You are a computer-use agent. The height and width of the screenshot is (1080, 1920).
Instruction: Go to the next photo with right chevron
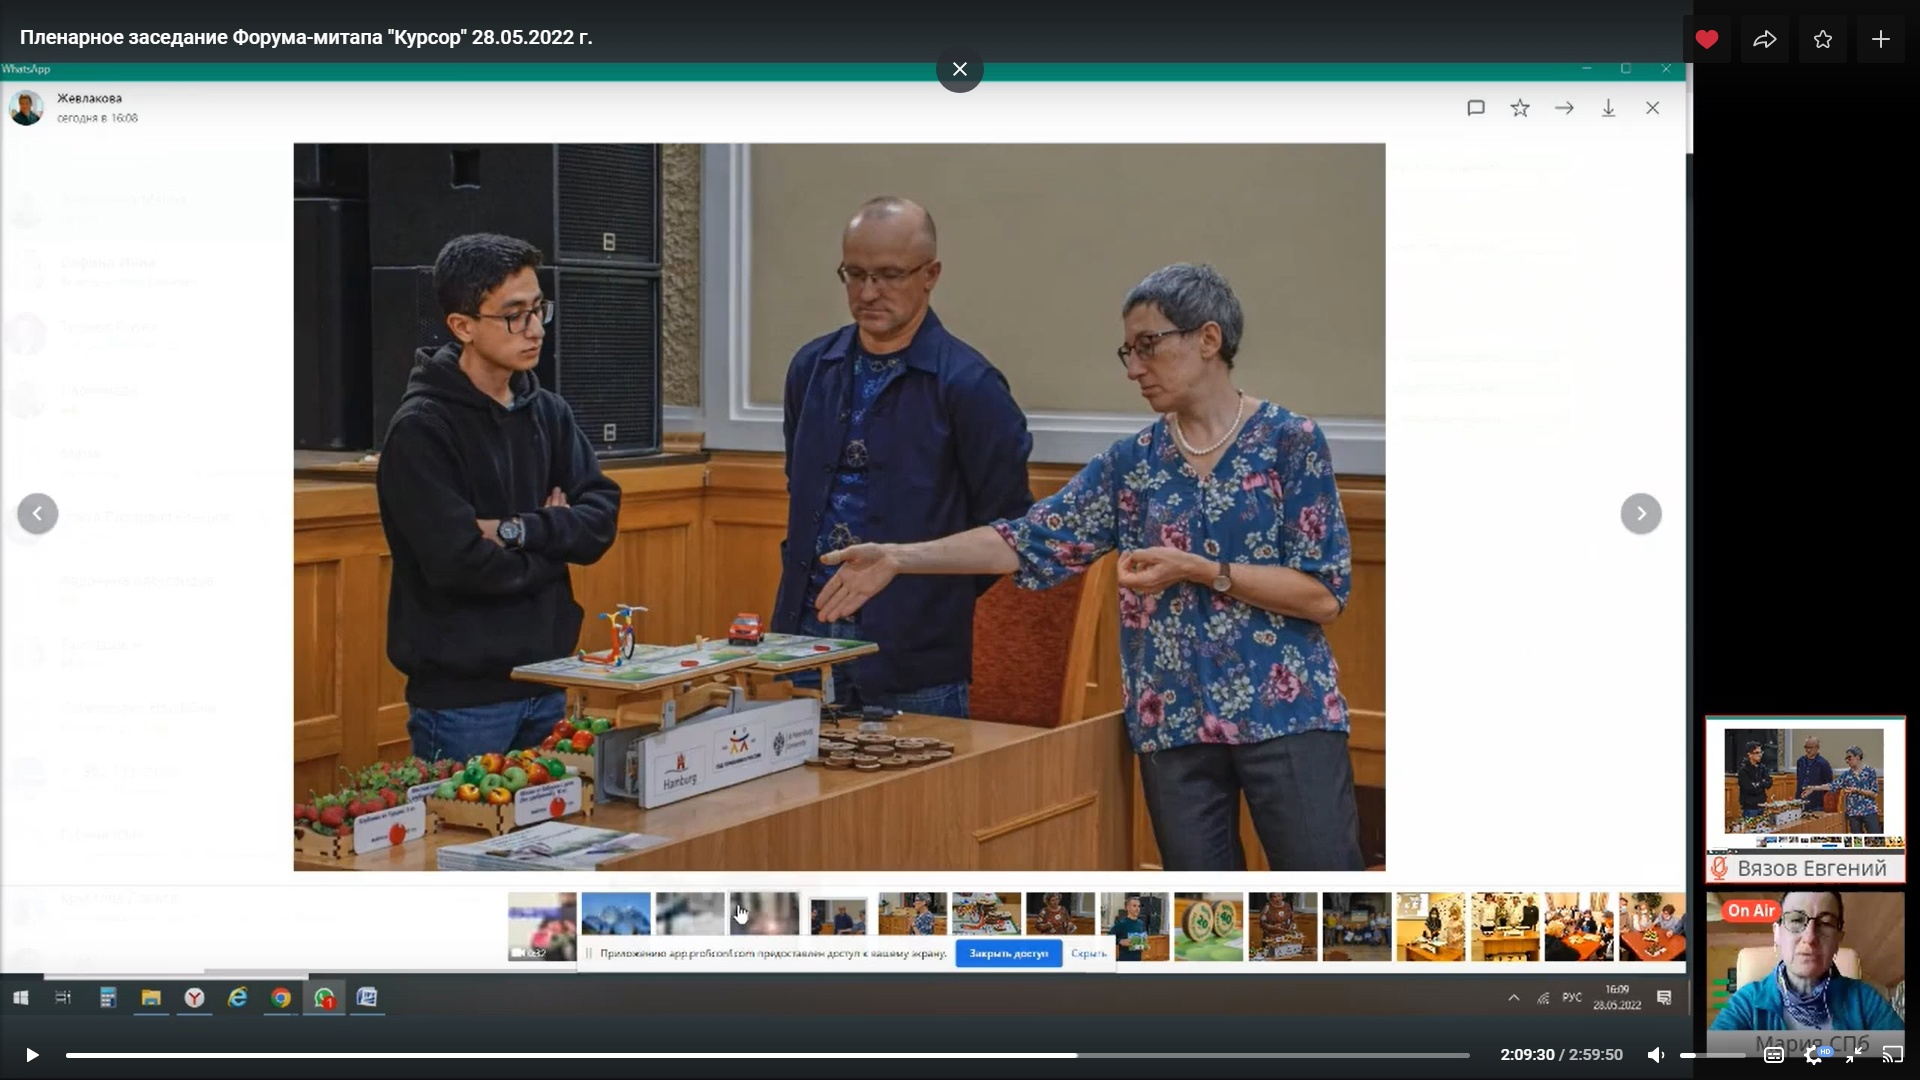click(x=1641, y=514)
